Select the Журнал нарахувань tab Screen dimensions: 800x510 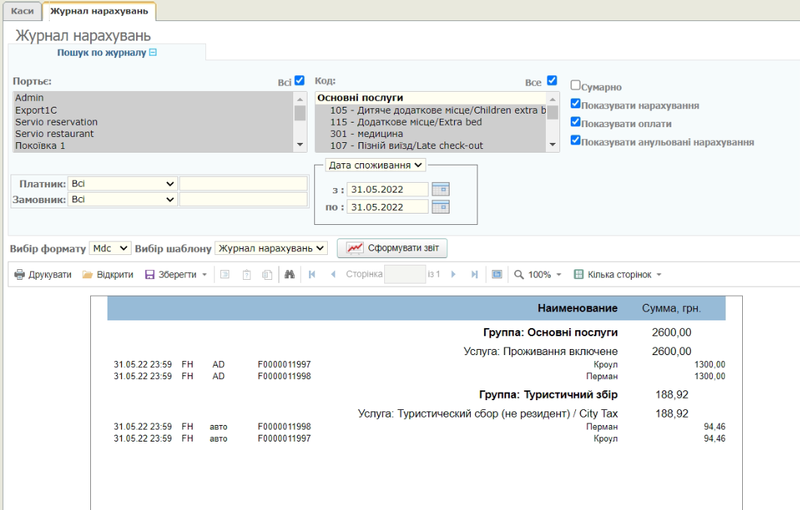click(x=99, y=11)
